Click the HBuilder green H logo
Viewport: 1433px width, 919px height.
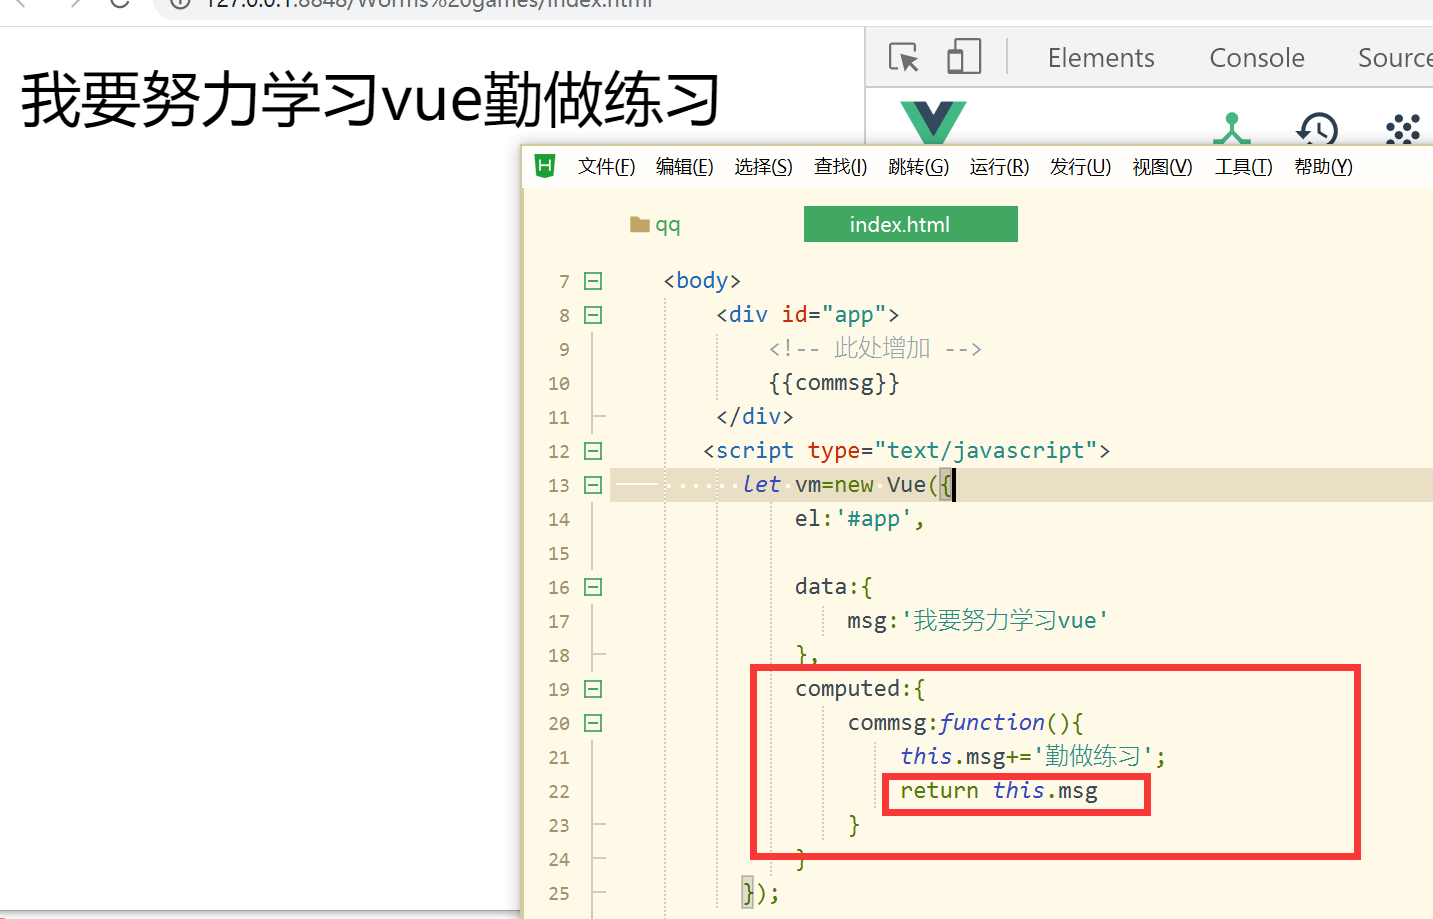[545, 166]
